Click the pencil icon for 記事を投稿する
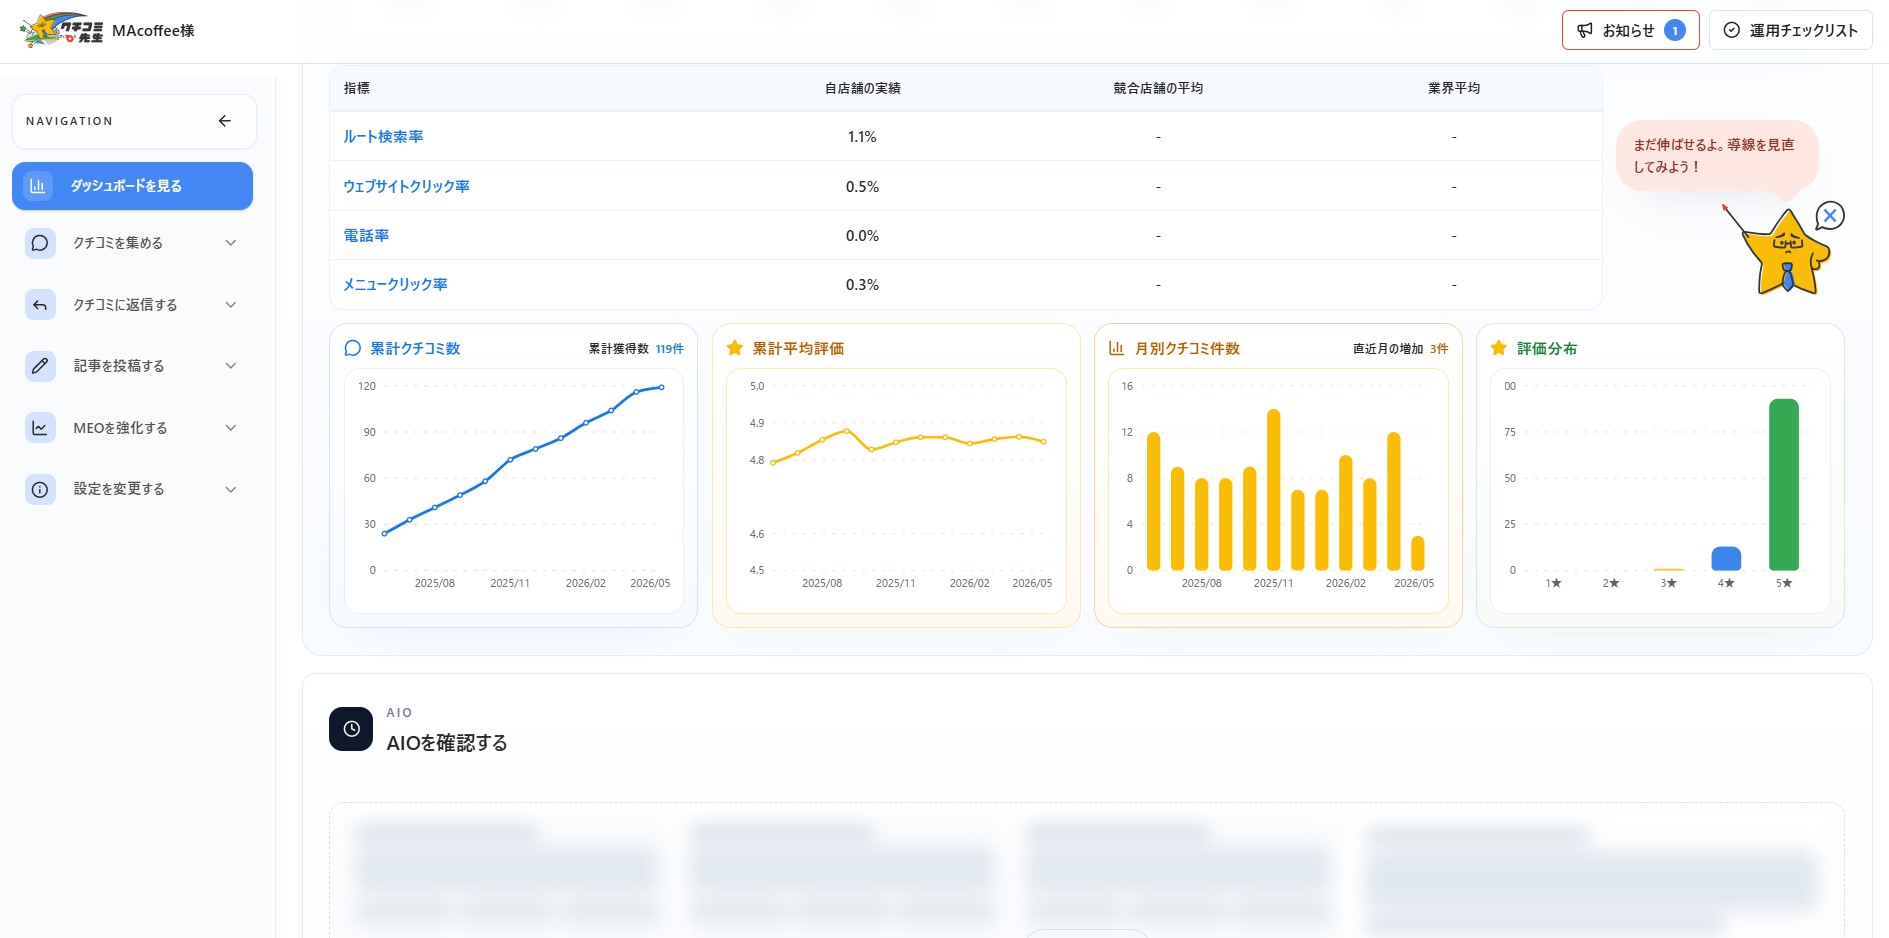The width and height of the screenshot is (1889, 938). click(x=40, y=366)
